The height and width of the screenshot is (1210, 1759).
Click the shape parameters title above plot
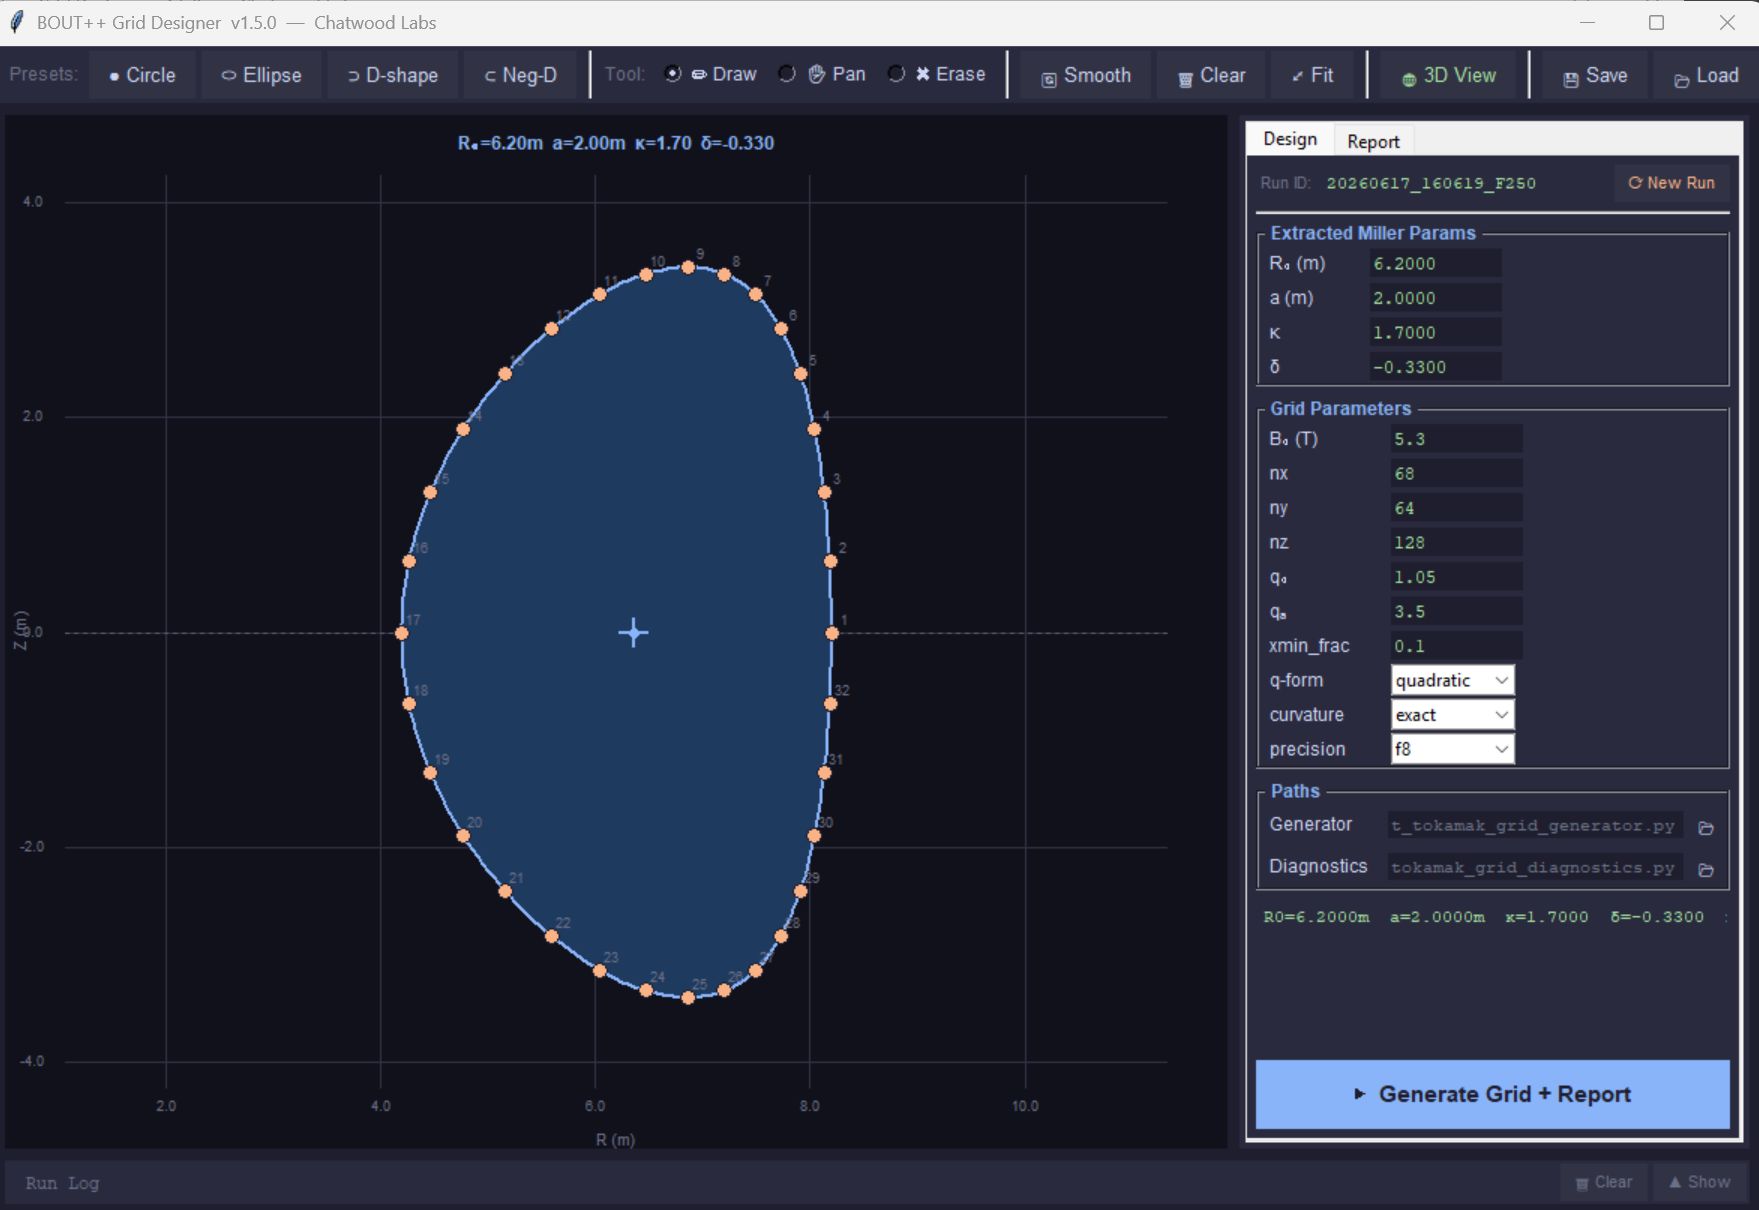pyautogui.click(x=616, y=143)
